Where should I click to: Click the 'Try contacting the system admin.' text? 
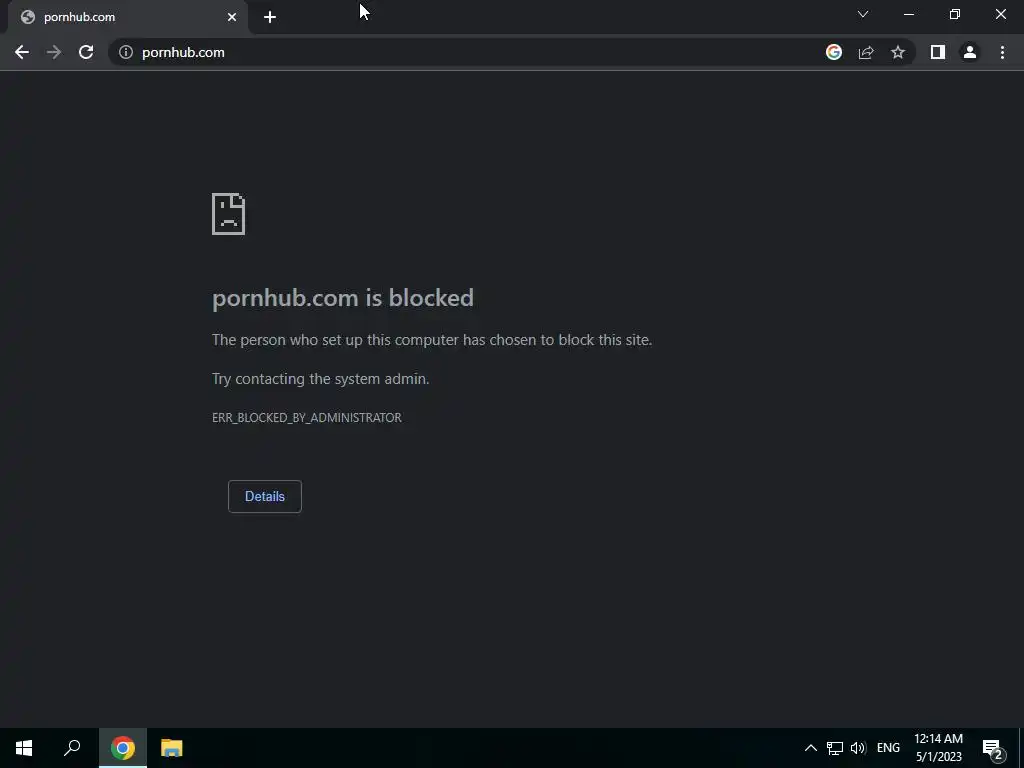(321, 379)
